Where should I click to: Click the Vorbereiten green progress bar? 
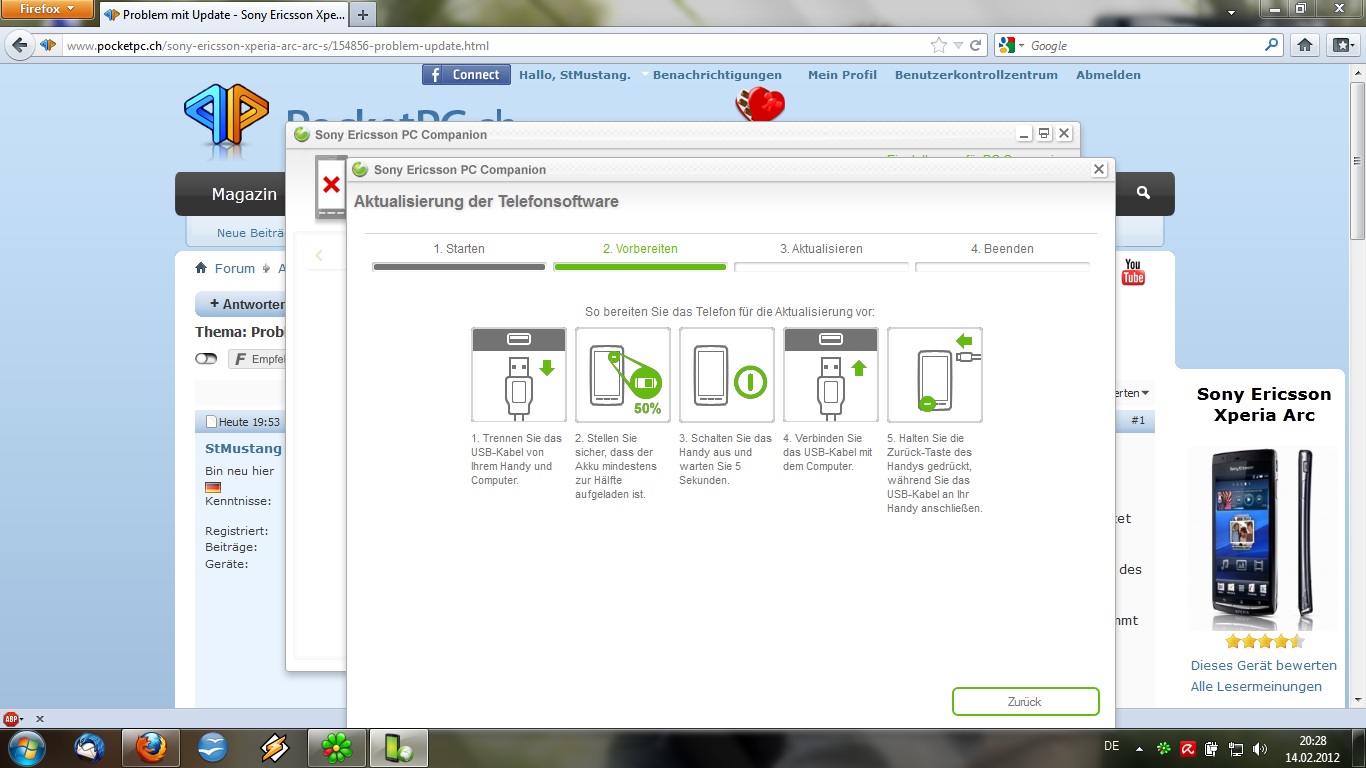[640, 267]
